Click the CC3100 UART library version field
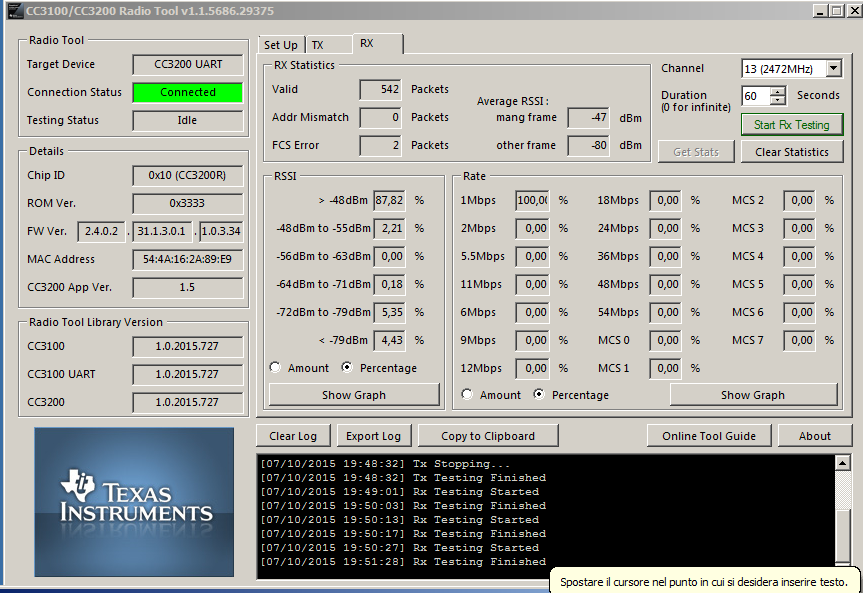This screenshot has height=593, width=863. (188, 374)
